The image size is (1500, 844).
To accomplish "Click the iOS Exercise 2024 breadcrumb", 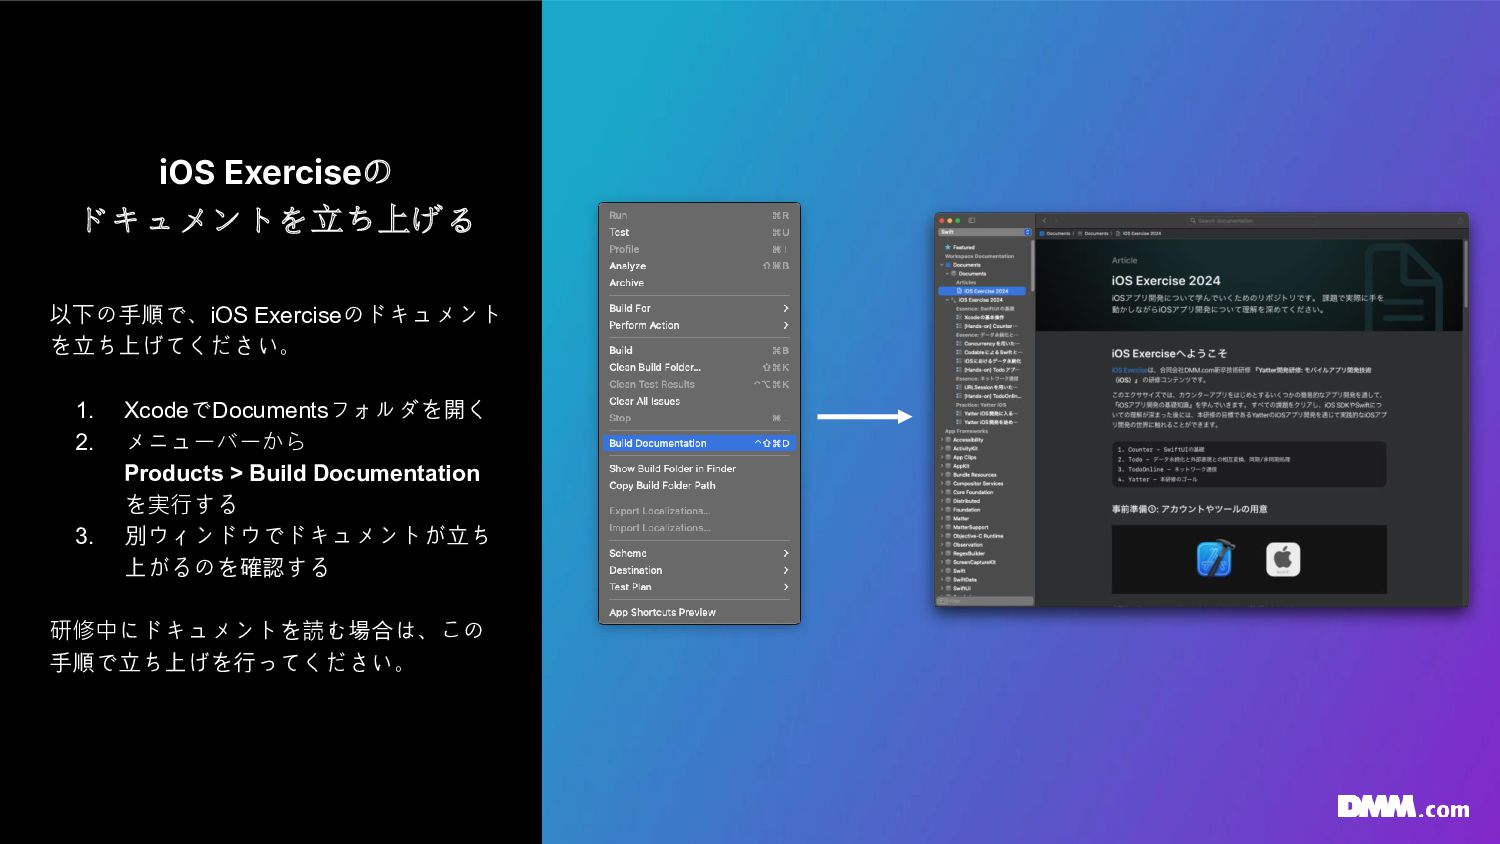I will [1139, 233].
